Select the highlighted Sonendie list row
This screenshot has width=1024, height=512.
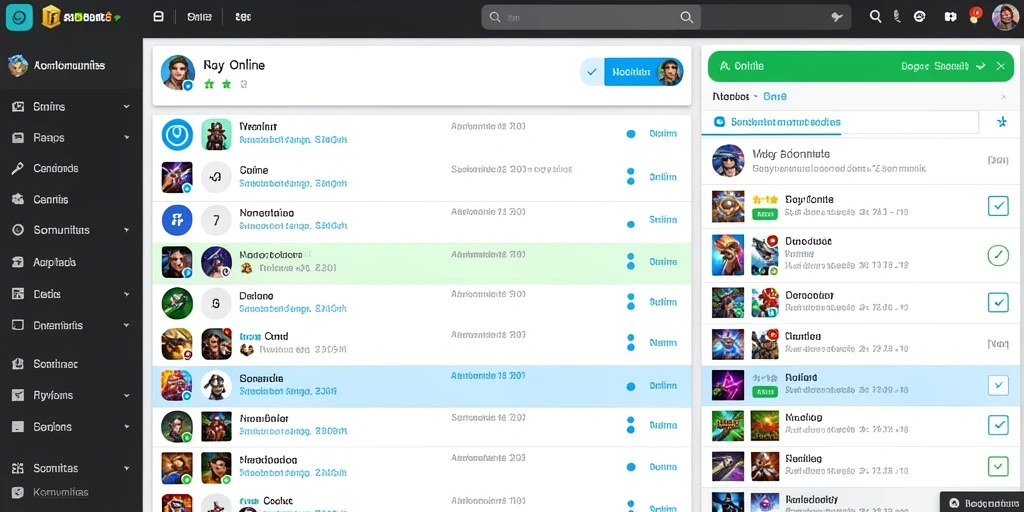pos(422,387)
